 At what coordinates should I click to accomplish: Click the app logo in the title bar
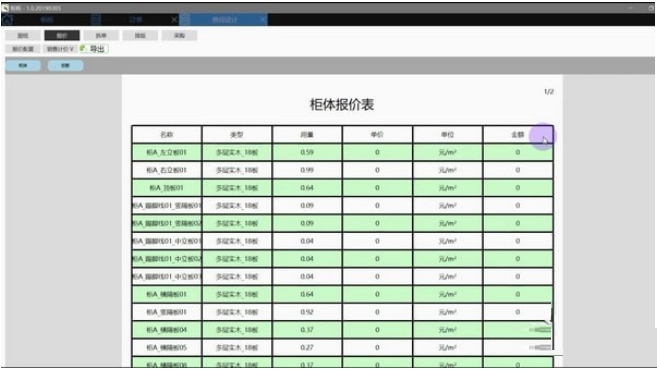click(x=5, y=8)
